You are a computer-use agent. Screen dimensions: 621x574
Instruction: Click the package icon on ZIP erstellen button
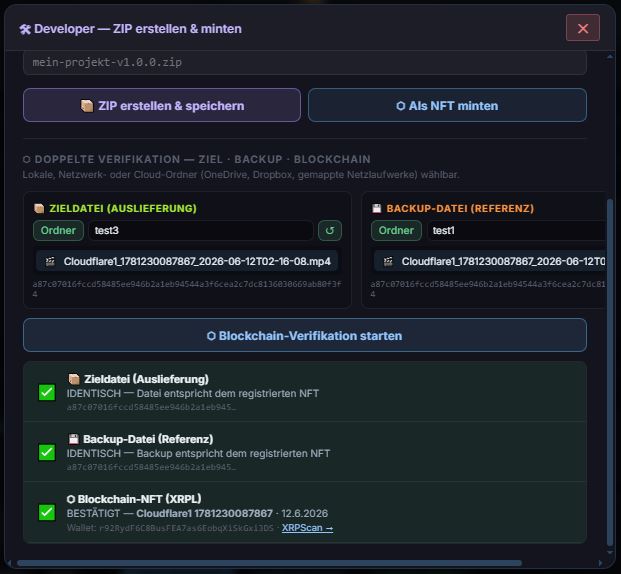[x=87, y=106]
